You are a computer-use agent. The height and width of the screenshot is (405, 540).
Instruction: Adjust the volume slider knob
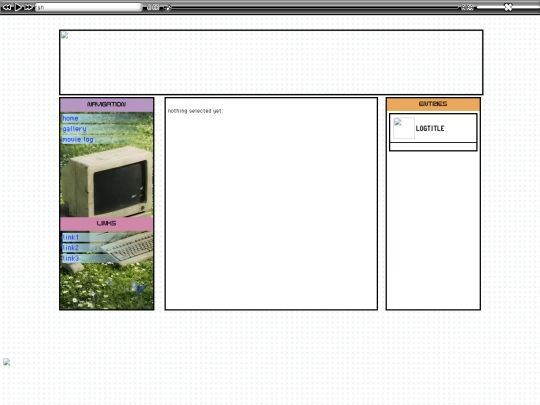[x=508, y=7]
